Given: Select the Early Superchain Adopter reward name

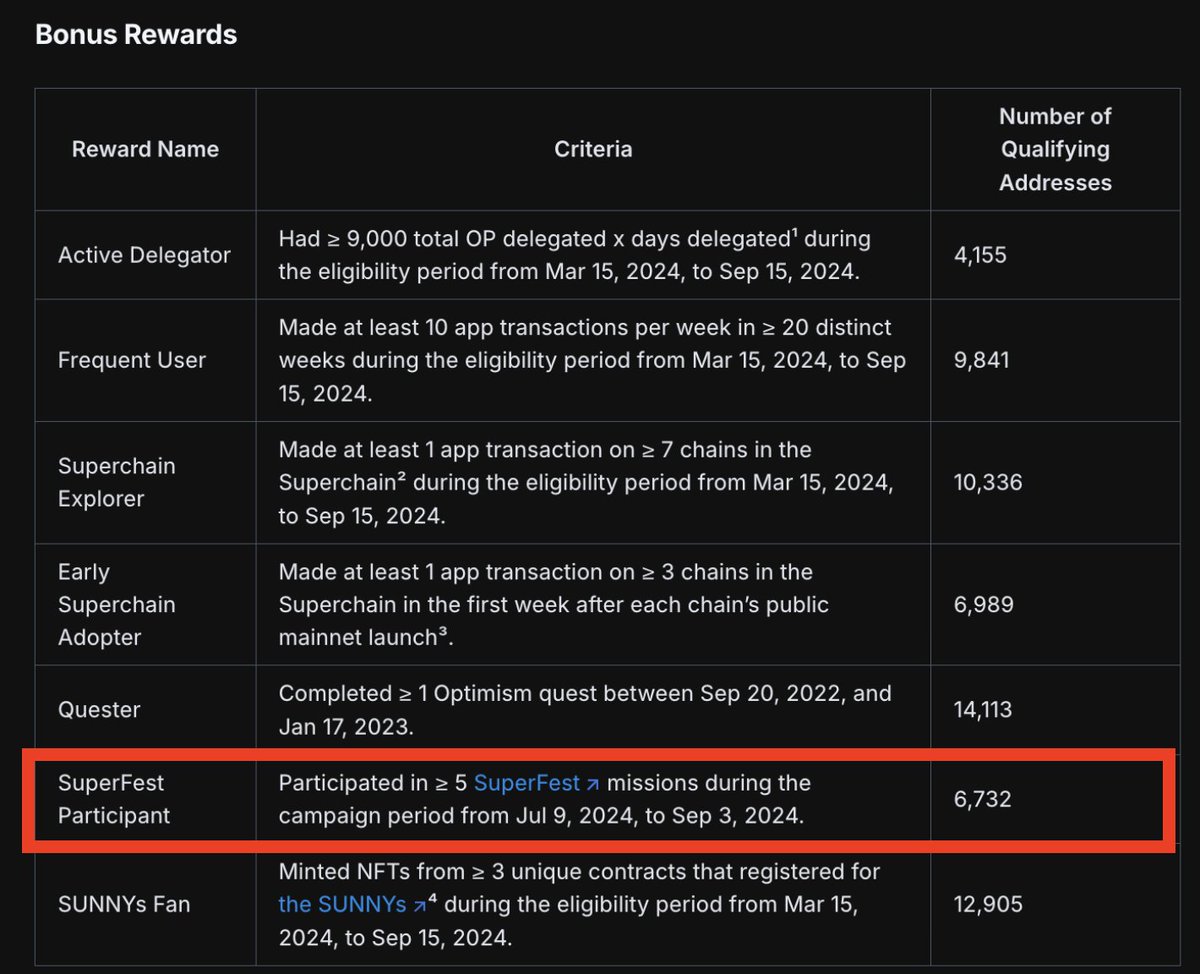Looking at the screenshot, I should pyautogui.click(x=116, y=605).
